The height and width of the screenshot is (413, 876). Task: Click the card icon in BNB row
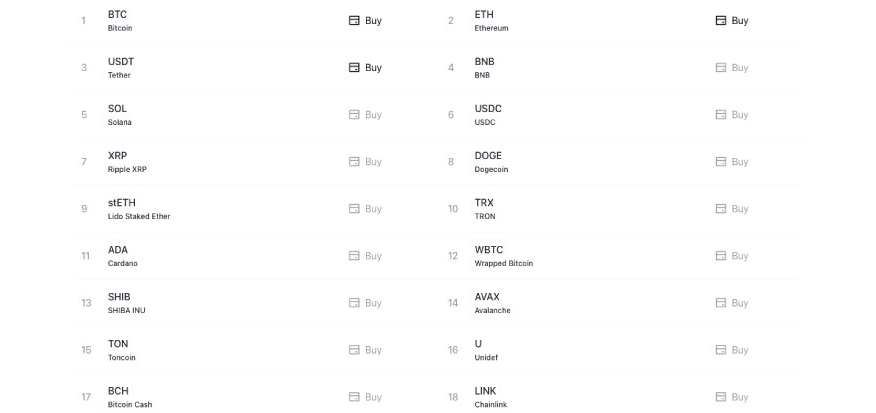tap(720, 68)
